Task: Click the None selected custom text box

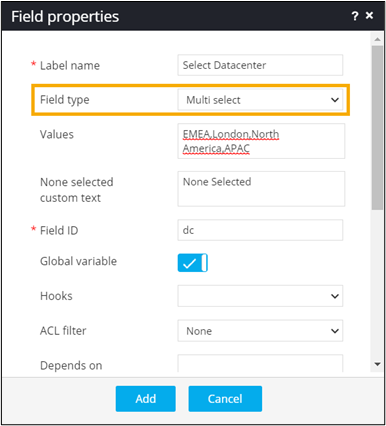Action: pyautogui.click(x=261, y=189)
